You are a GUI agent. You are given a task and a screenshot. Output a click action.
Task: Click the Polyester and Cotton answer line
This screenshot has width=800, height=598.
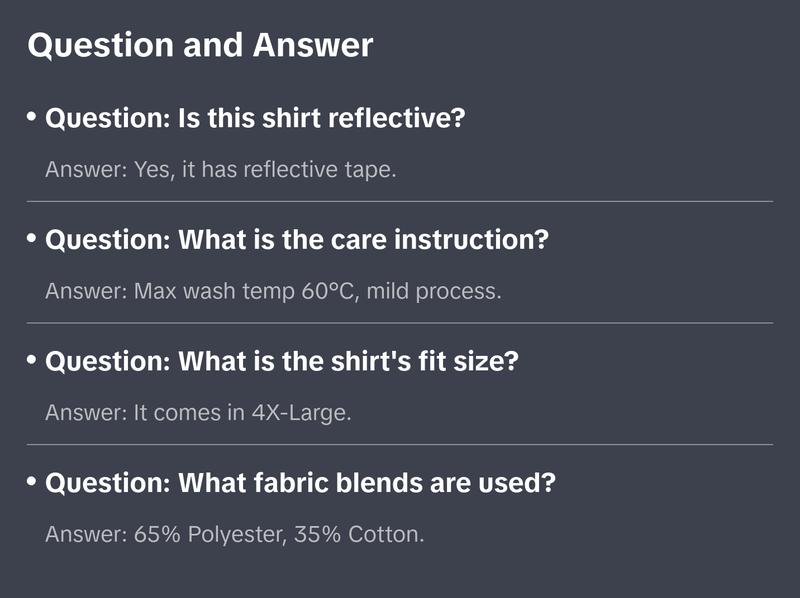(235, 534)
